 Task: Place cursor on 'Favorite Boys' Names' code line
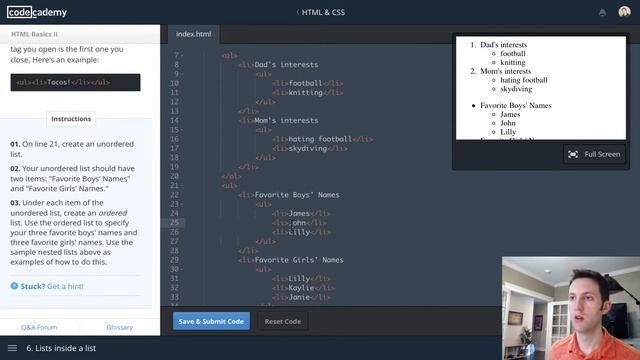click(x=289, y=195)
